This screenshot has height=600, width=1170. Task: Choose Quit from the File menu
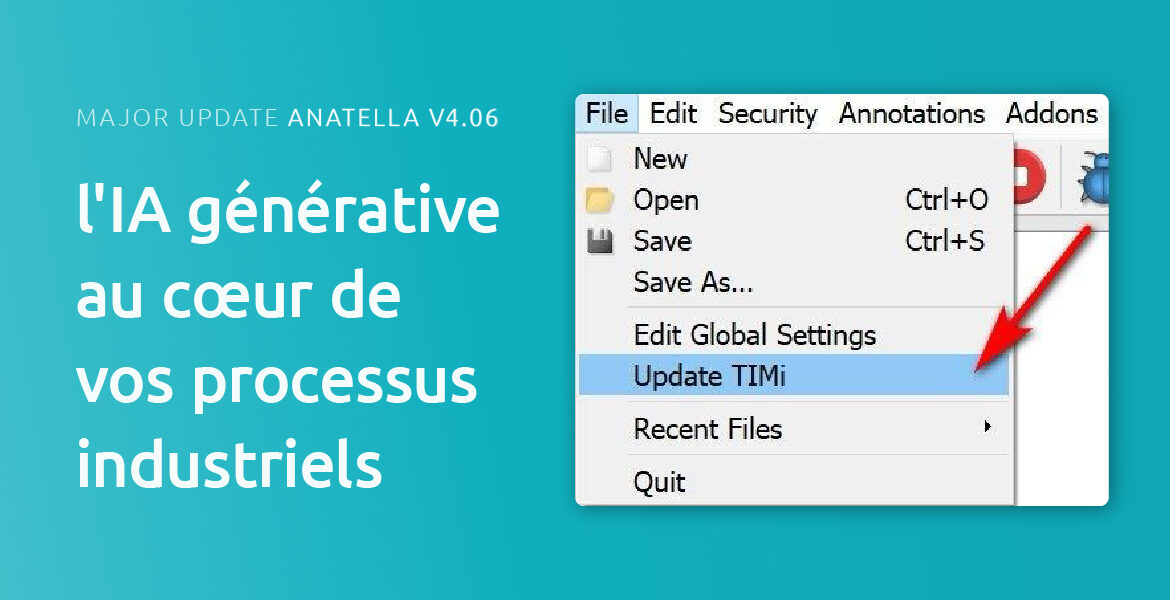click(x=659, y=483)
